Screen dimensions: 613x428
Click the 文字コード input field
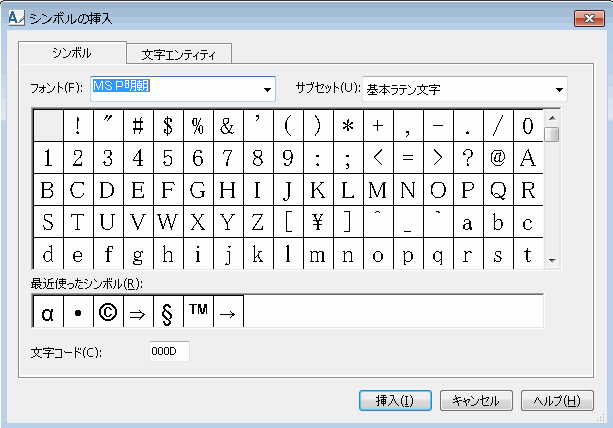(169, 351)
